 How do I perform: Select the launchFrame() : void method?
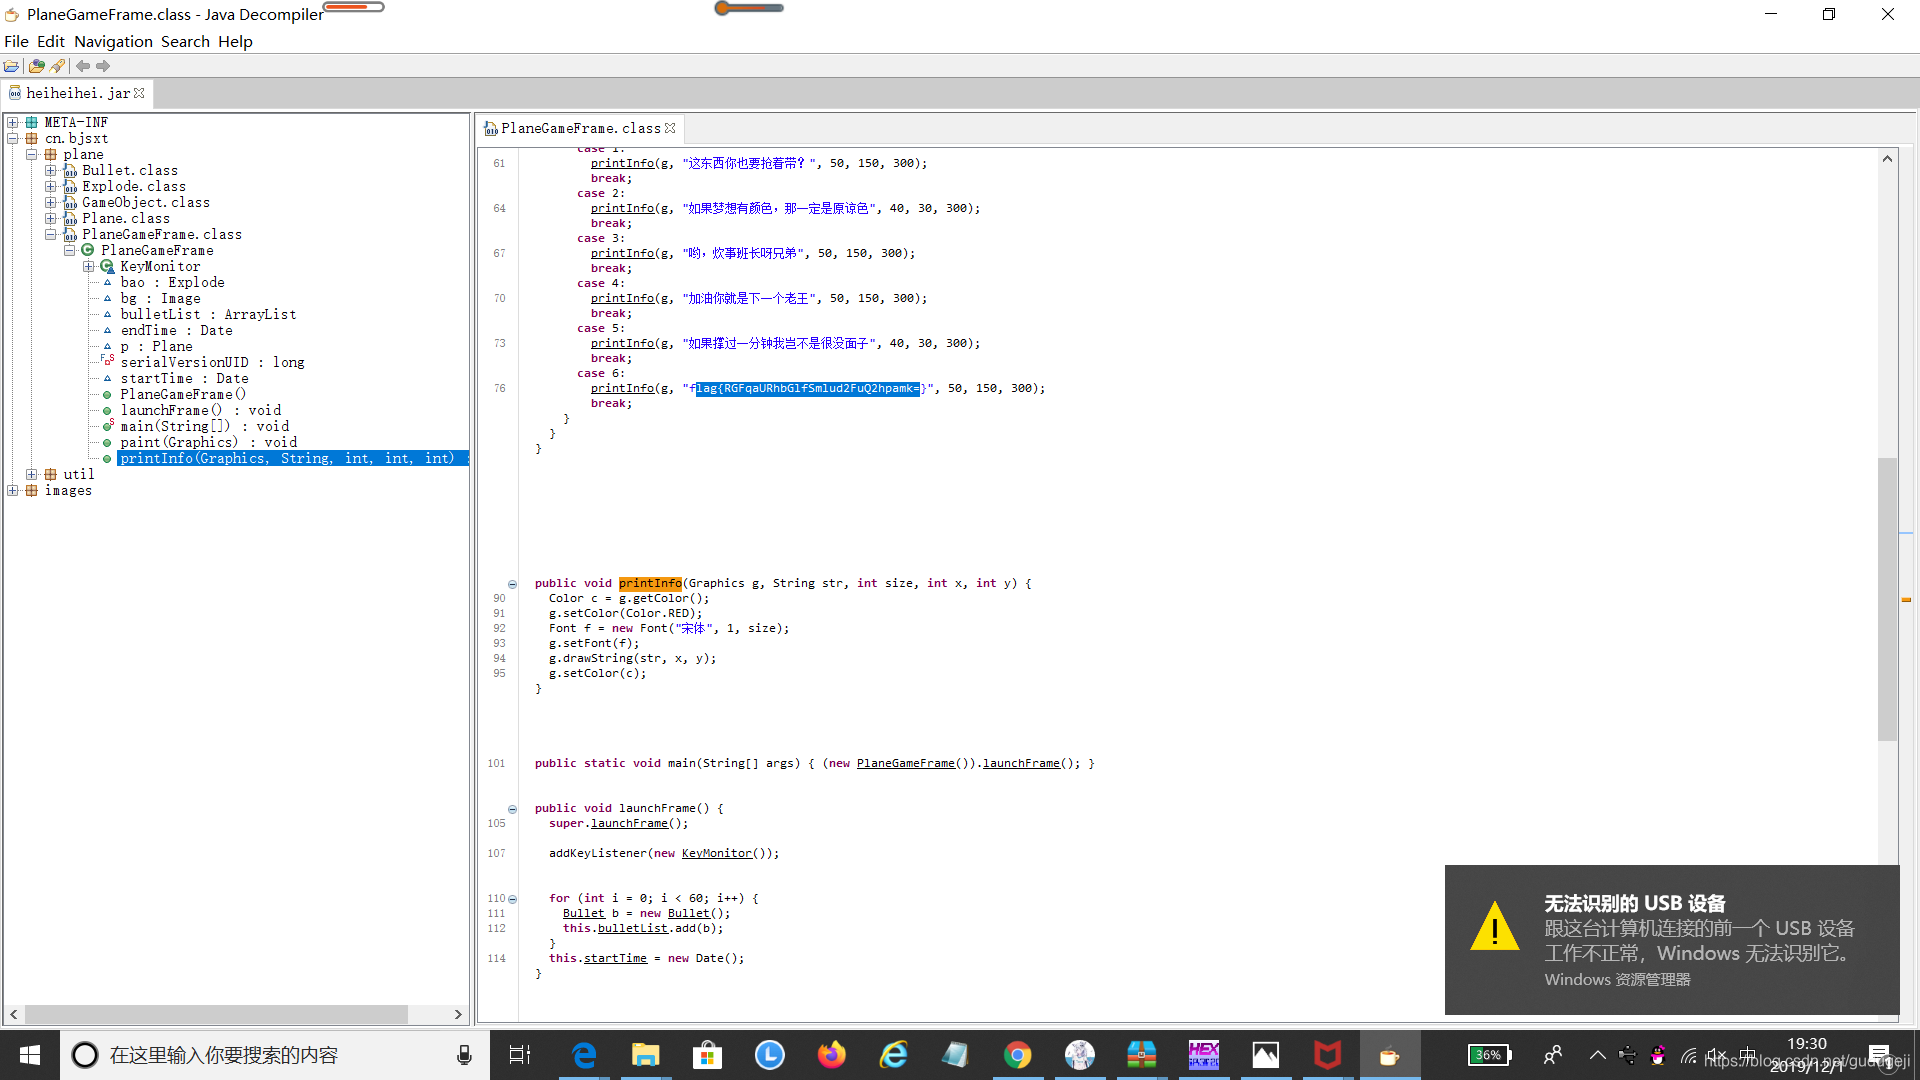click(200, 410)
